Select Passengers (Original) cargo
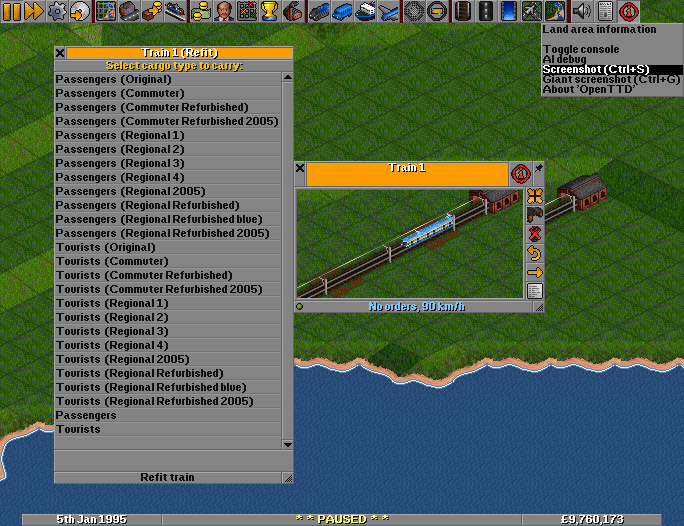The width and height of the screenshot is (684, 526). click(x=168, y=79)
